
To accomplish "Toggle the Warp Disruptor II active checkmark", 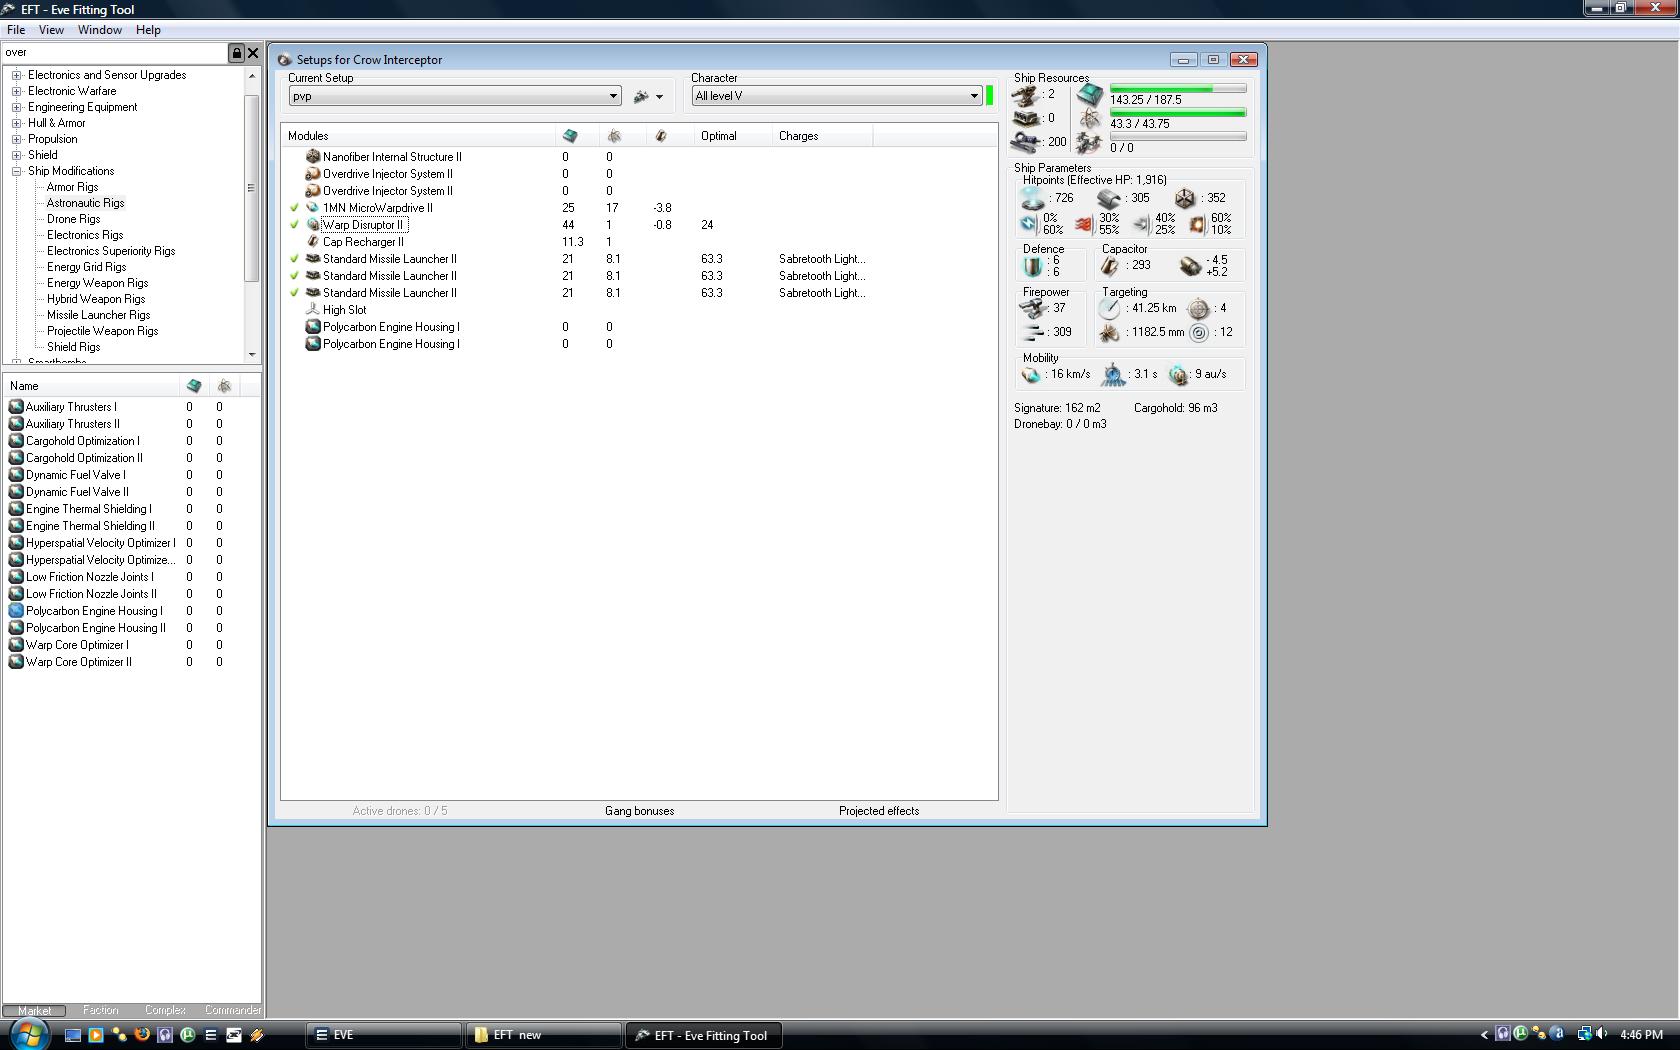I will pos(294,225).
